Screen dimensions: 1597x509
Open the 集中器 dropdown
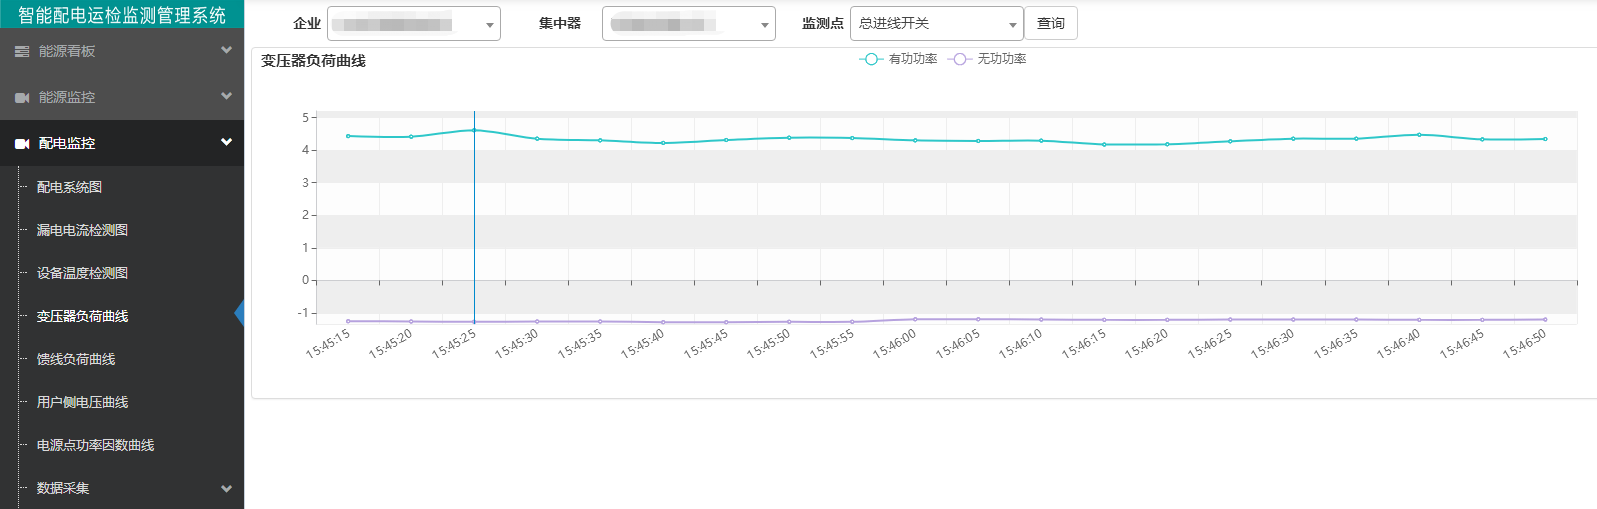click(x=688, y=24)
